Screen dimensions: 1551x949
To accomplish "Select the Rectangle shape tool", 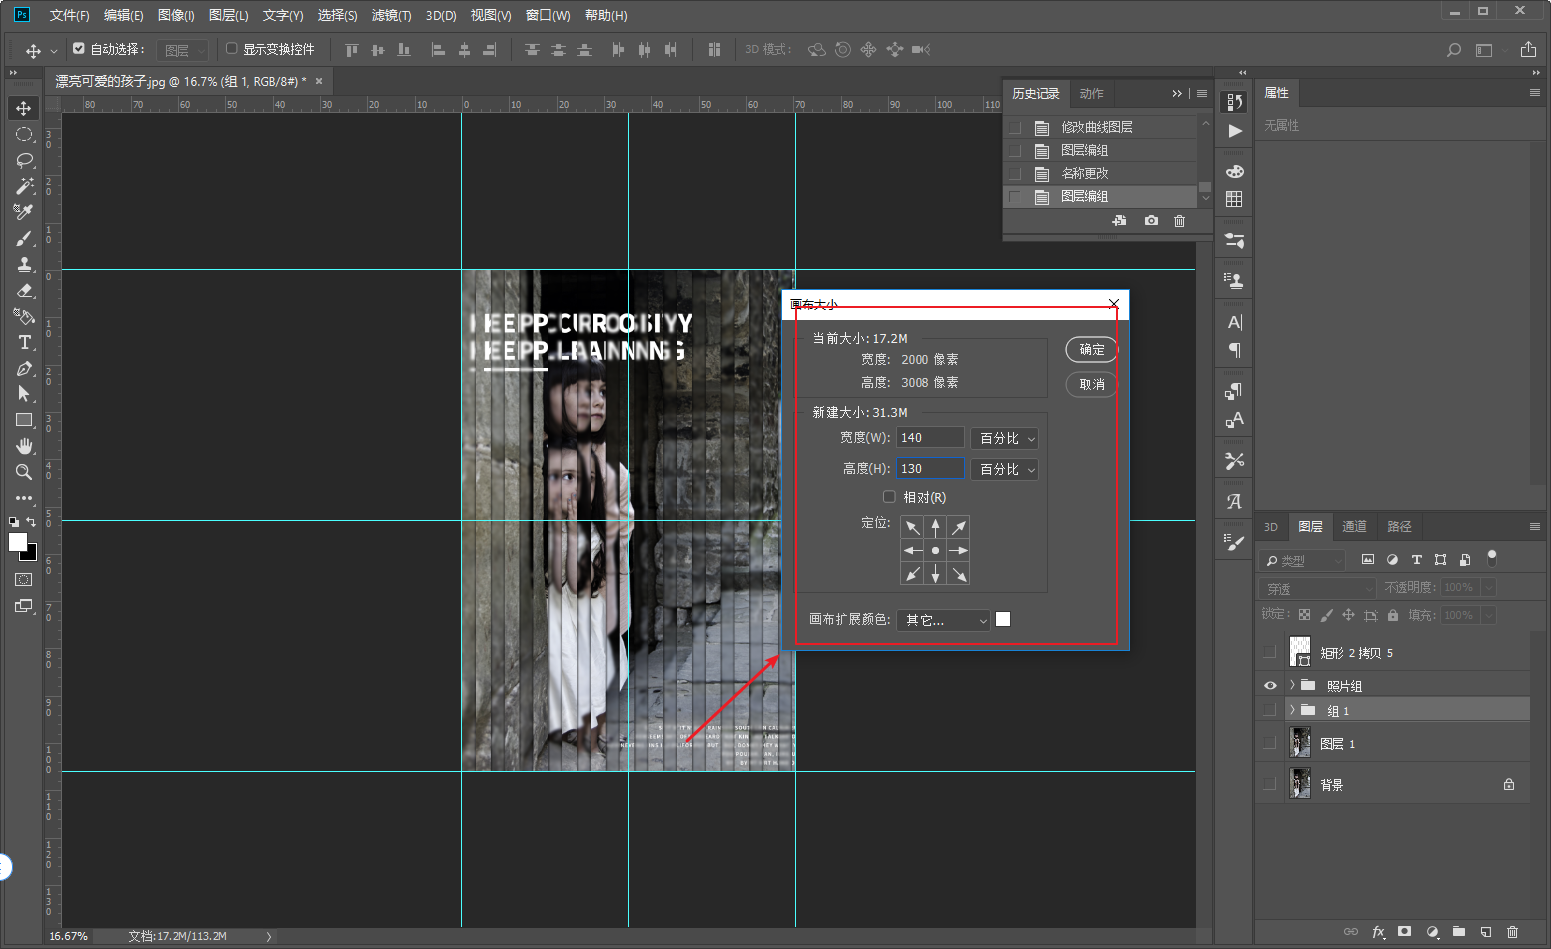I will click(x=24, y=420).
